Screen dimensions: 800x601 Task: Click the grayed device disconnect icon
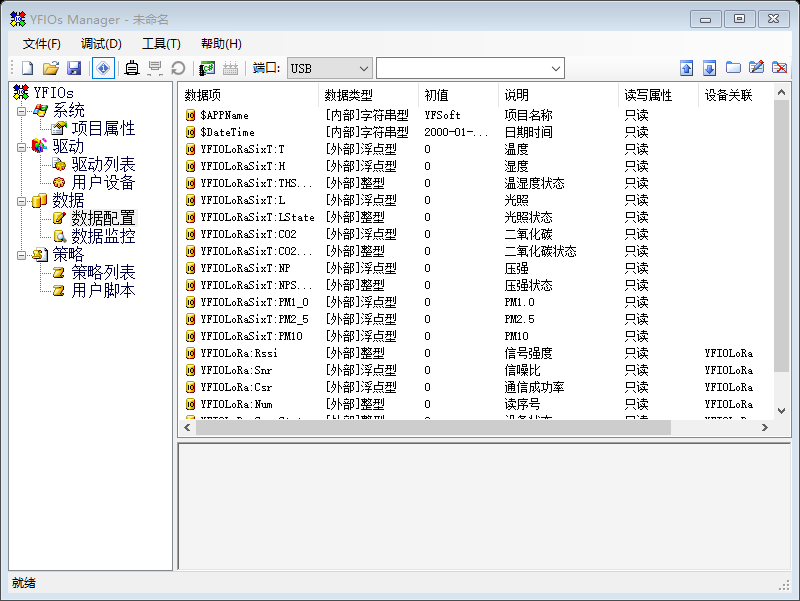[155, 68]
